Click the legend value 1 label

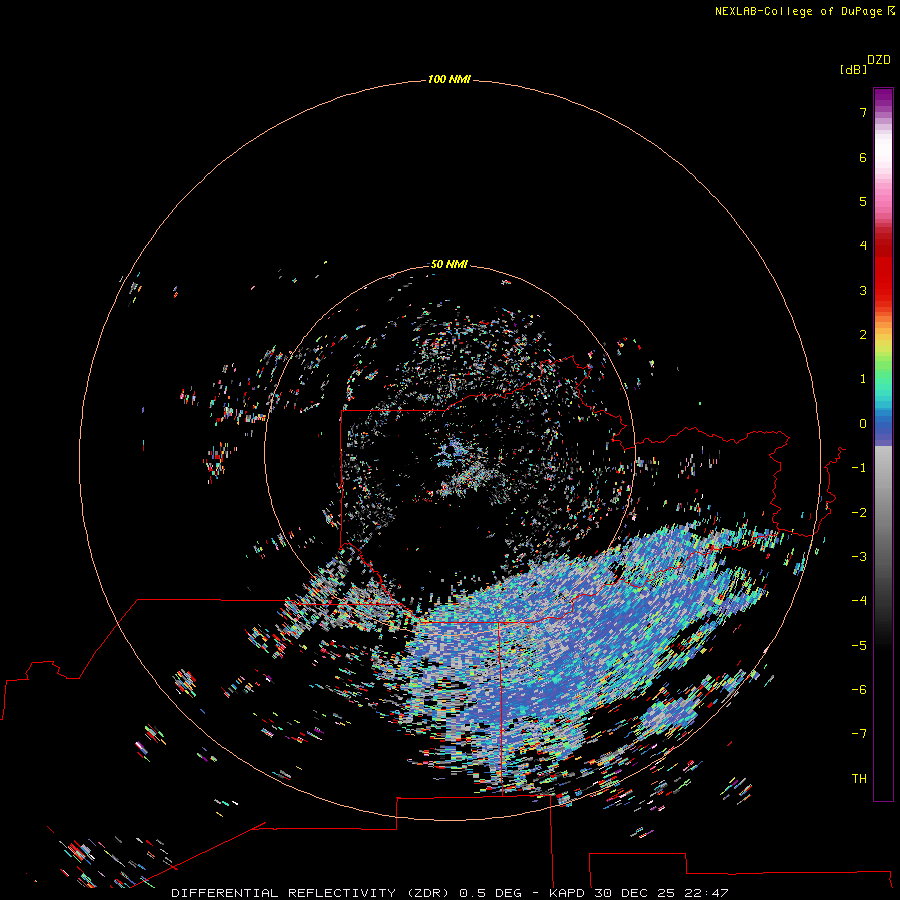click(x=863, y=379)
